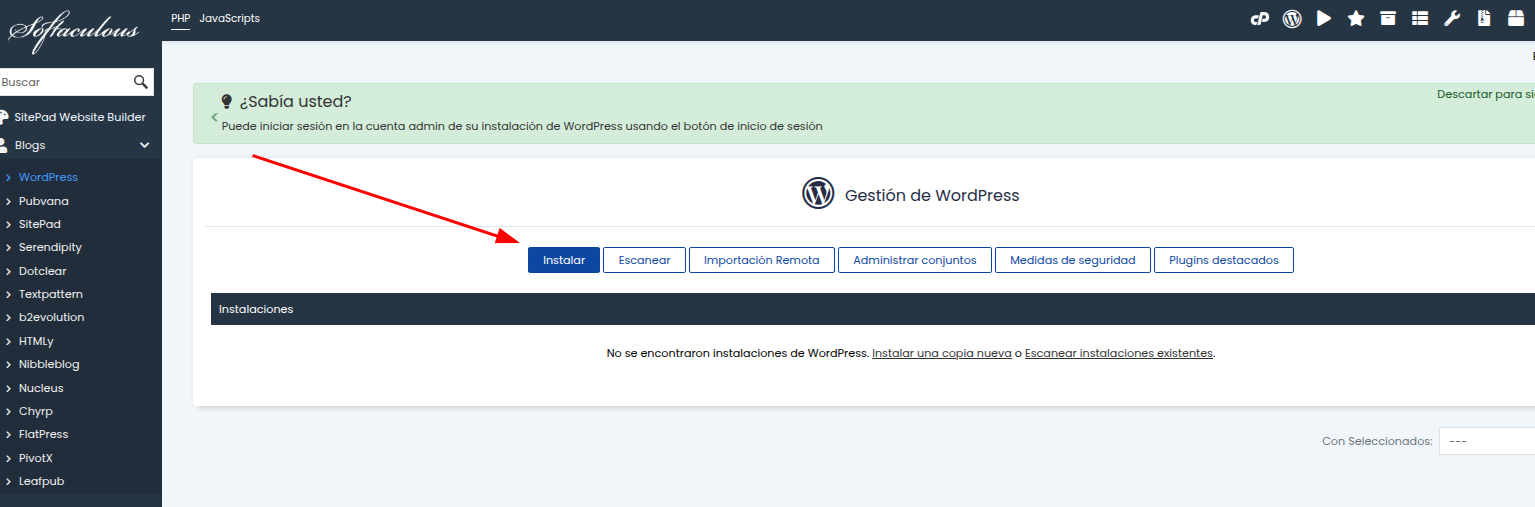Follow the Instalar una copia nueva link
This screenshot has width=1535, height=507.
pos(942,353)
